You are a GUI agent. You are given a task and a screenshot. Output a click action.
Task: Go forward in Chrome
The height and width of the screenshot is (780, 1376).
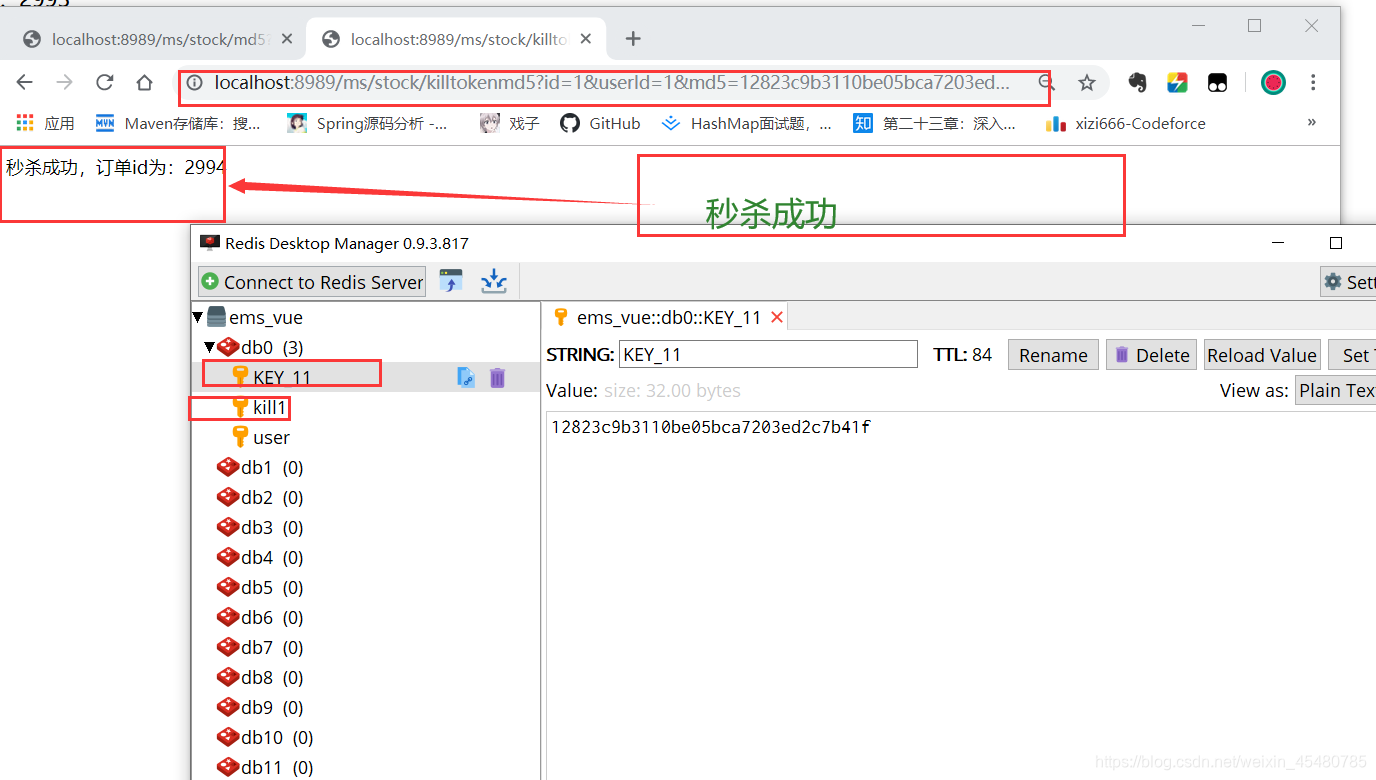[x=65, y=82]
